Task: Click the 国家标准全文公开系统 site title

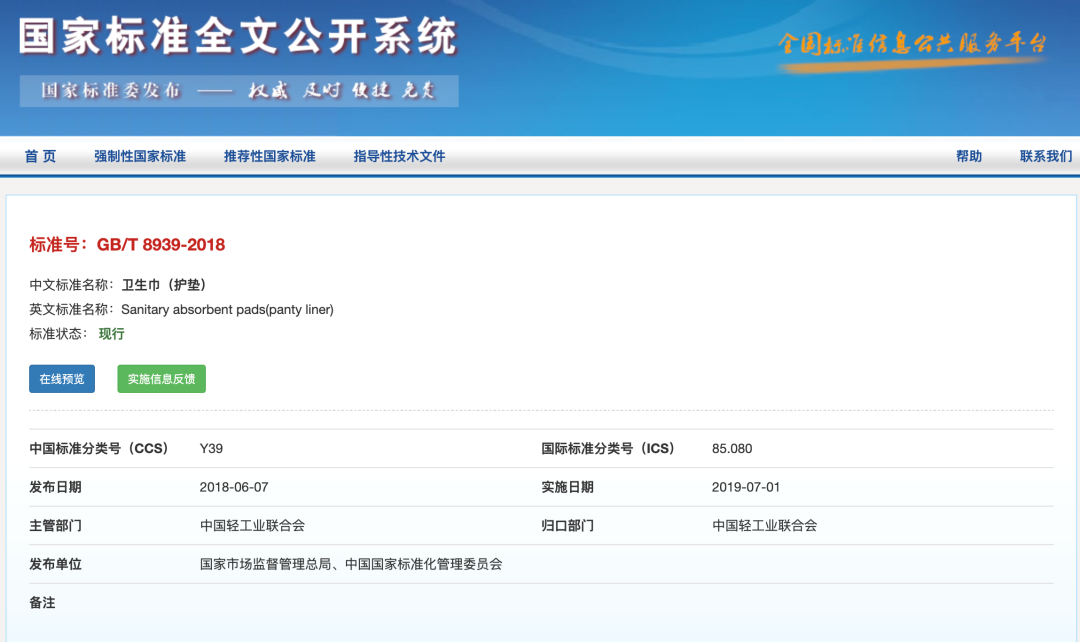Action: pos(238,36)
